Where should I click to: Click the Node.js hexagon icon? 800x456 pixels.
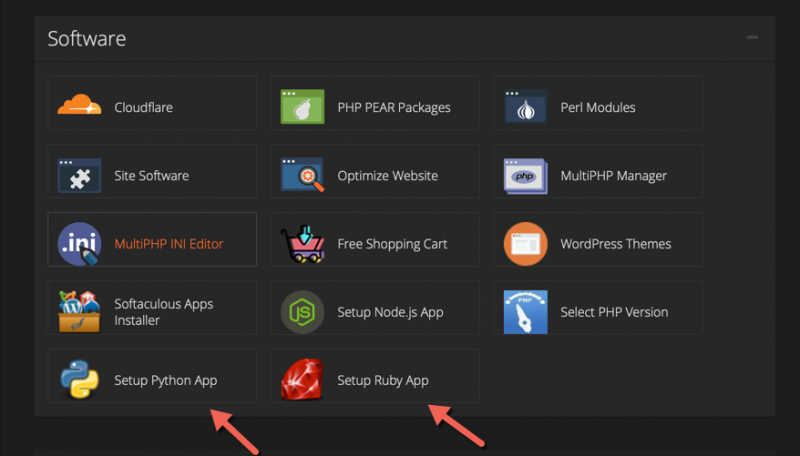tap(303, 312)
